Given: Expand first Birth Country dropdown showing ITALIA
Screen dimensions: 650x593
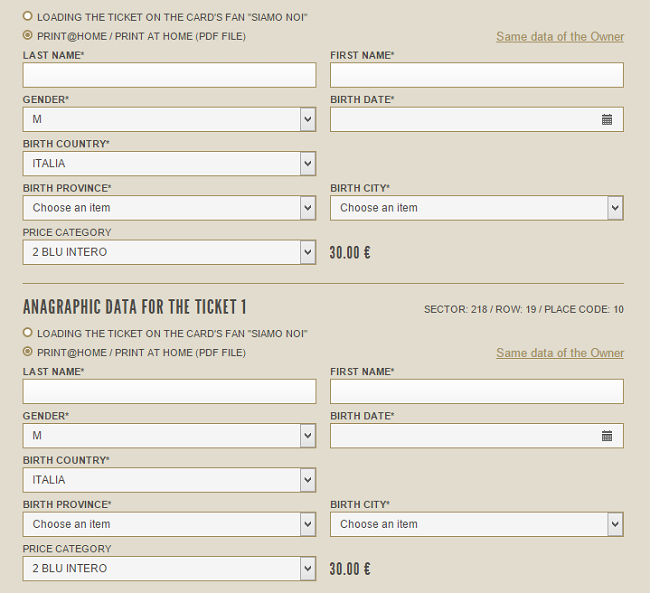Looking at the screenshot, I should (170, 163).
